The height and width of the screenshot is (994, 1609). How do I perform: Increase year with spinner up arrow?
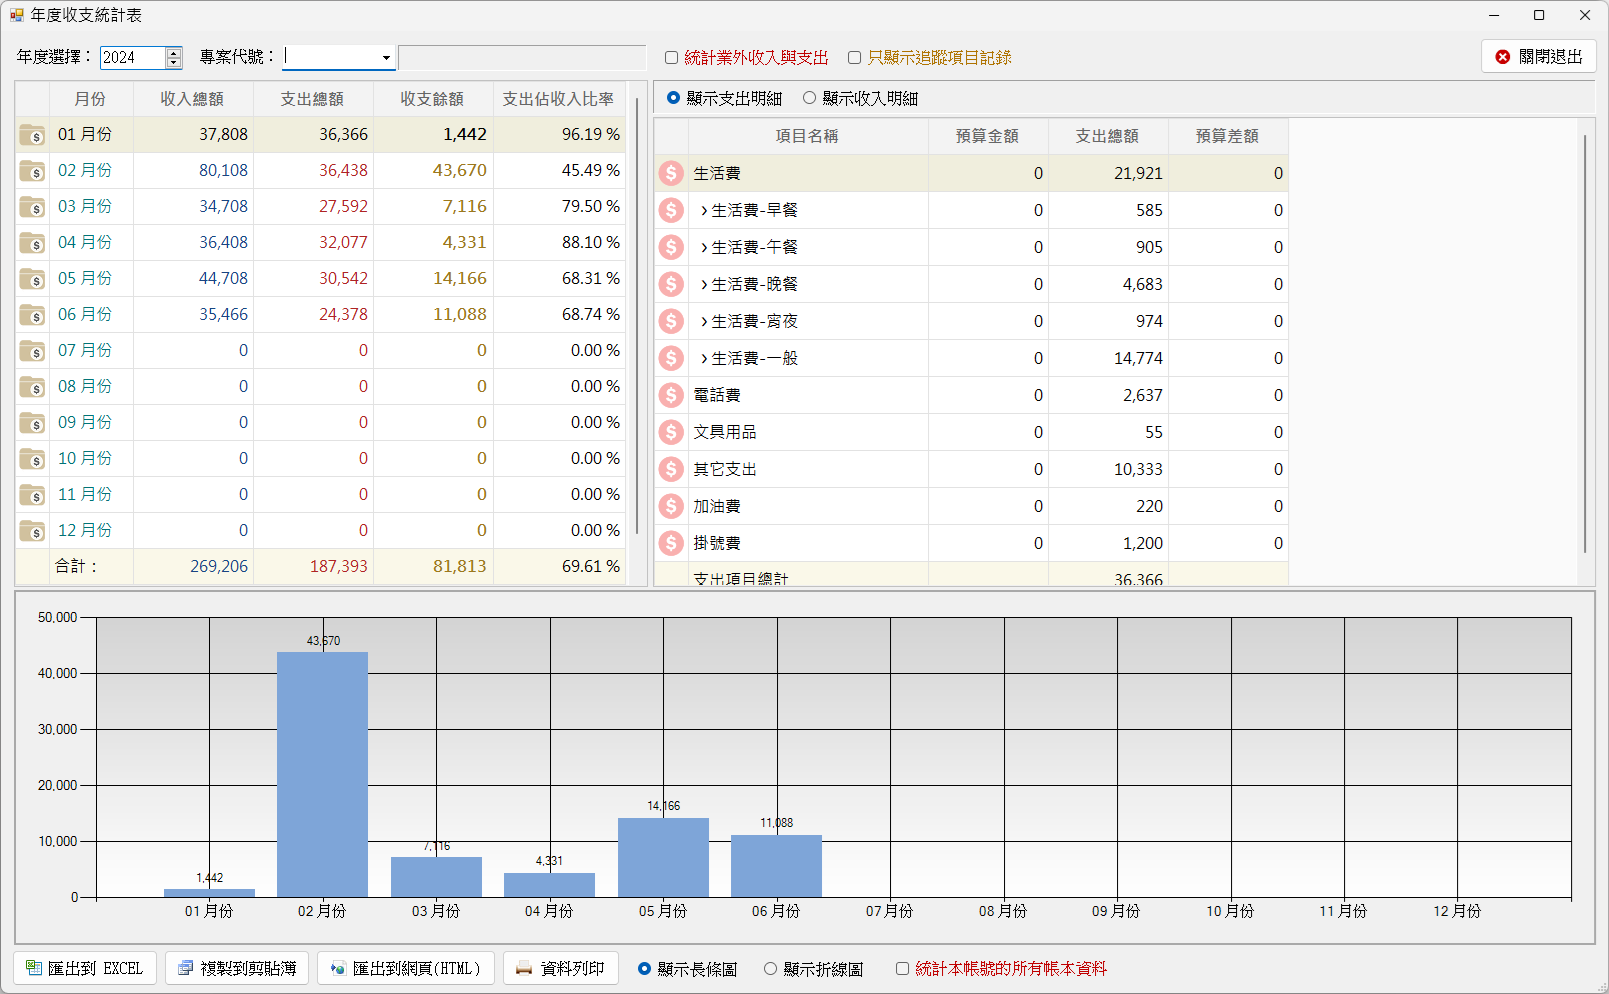tap(174, 52)
